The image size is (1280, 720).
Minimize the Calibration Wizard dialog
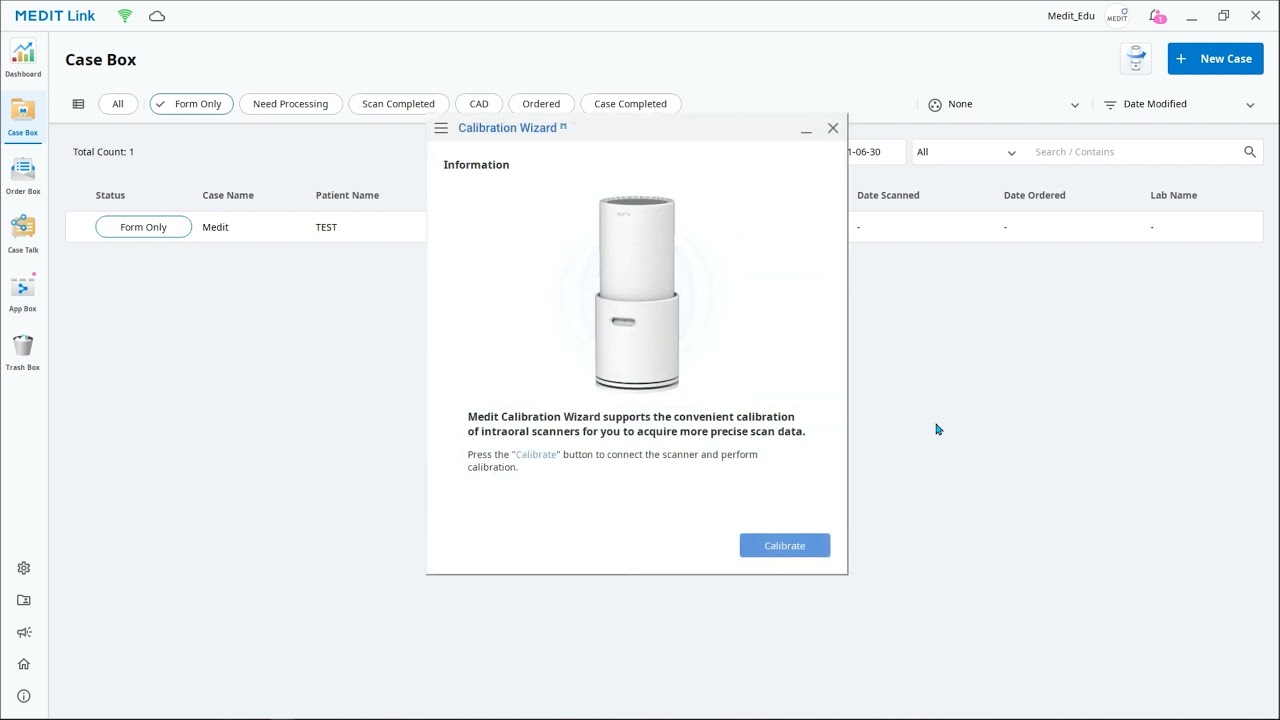click(806, 128)
